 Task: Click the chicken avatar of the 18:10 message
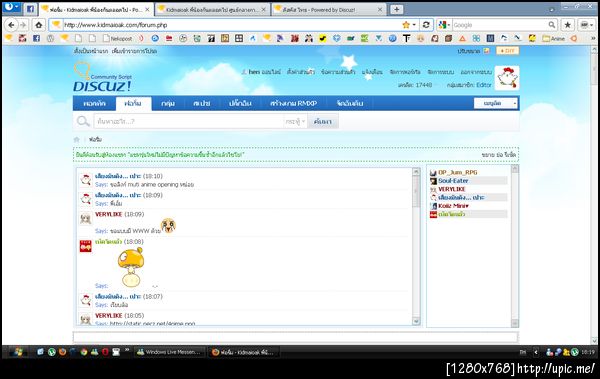pos(86,180)
